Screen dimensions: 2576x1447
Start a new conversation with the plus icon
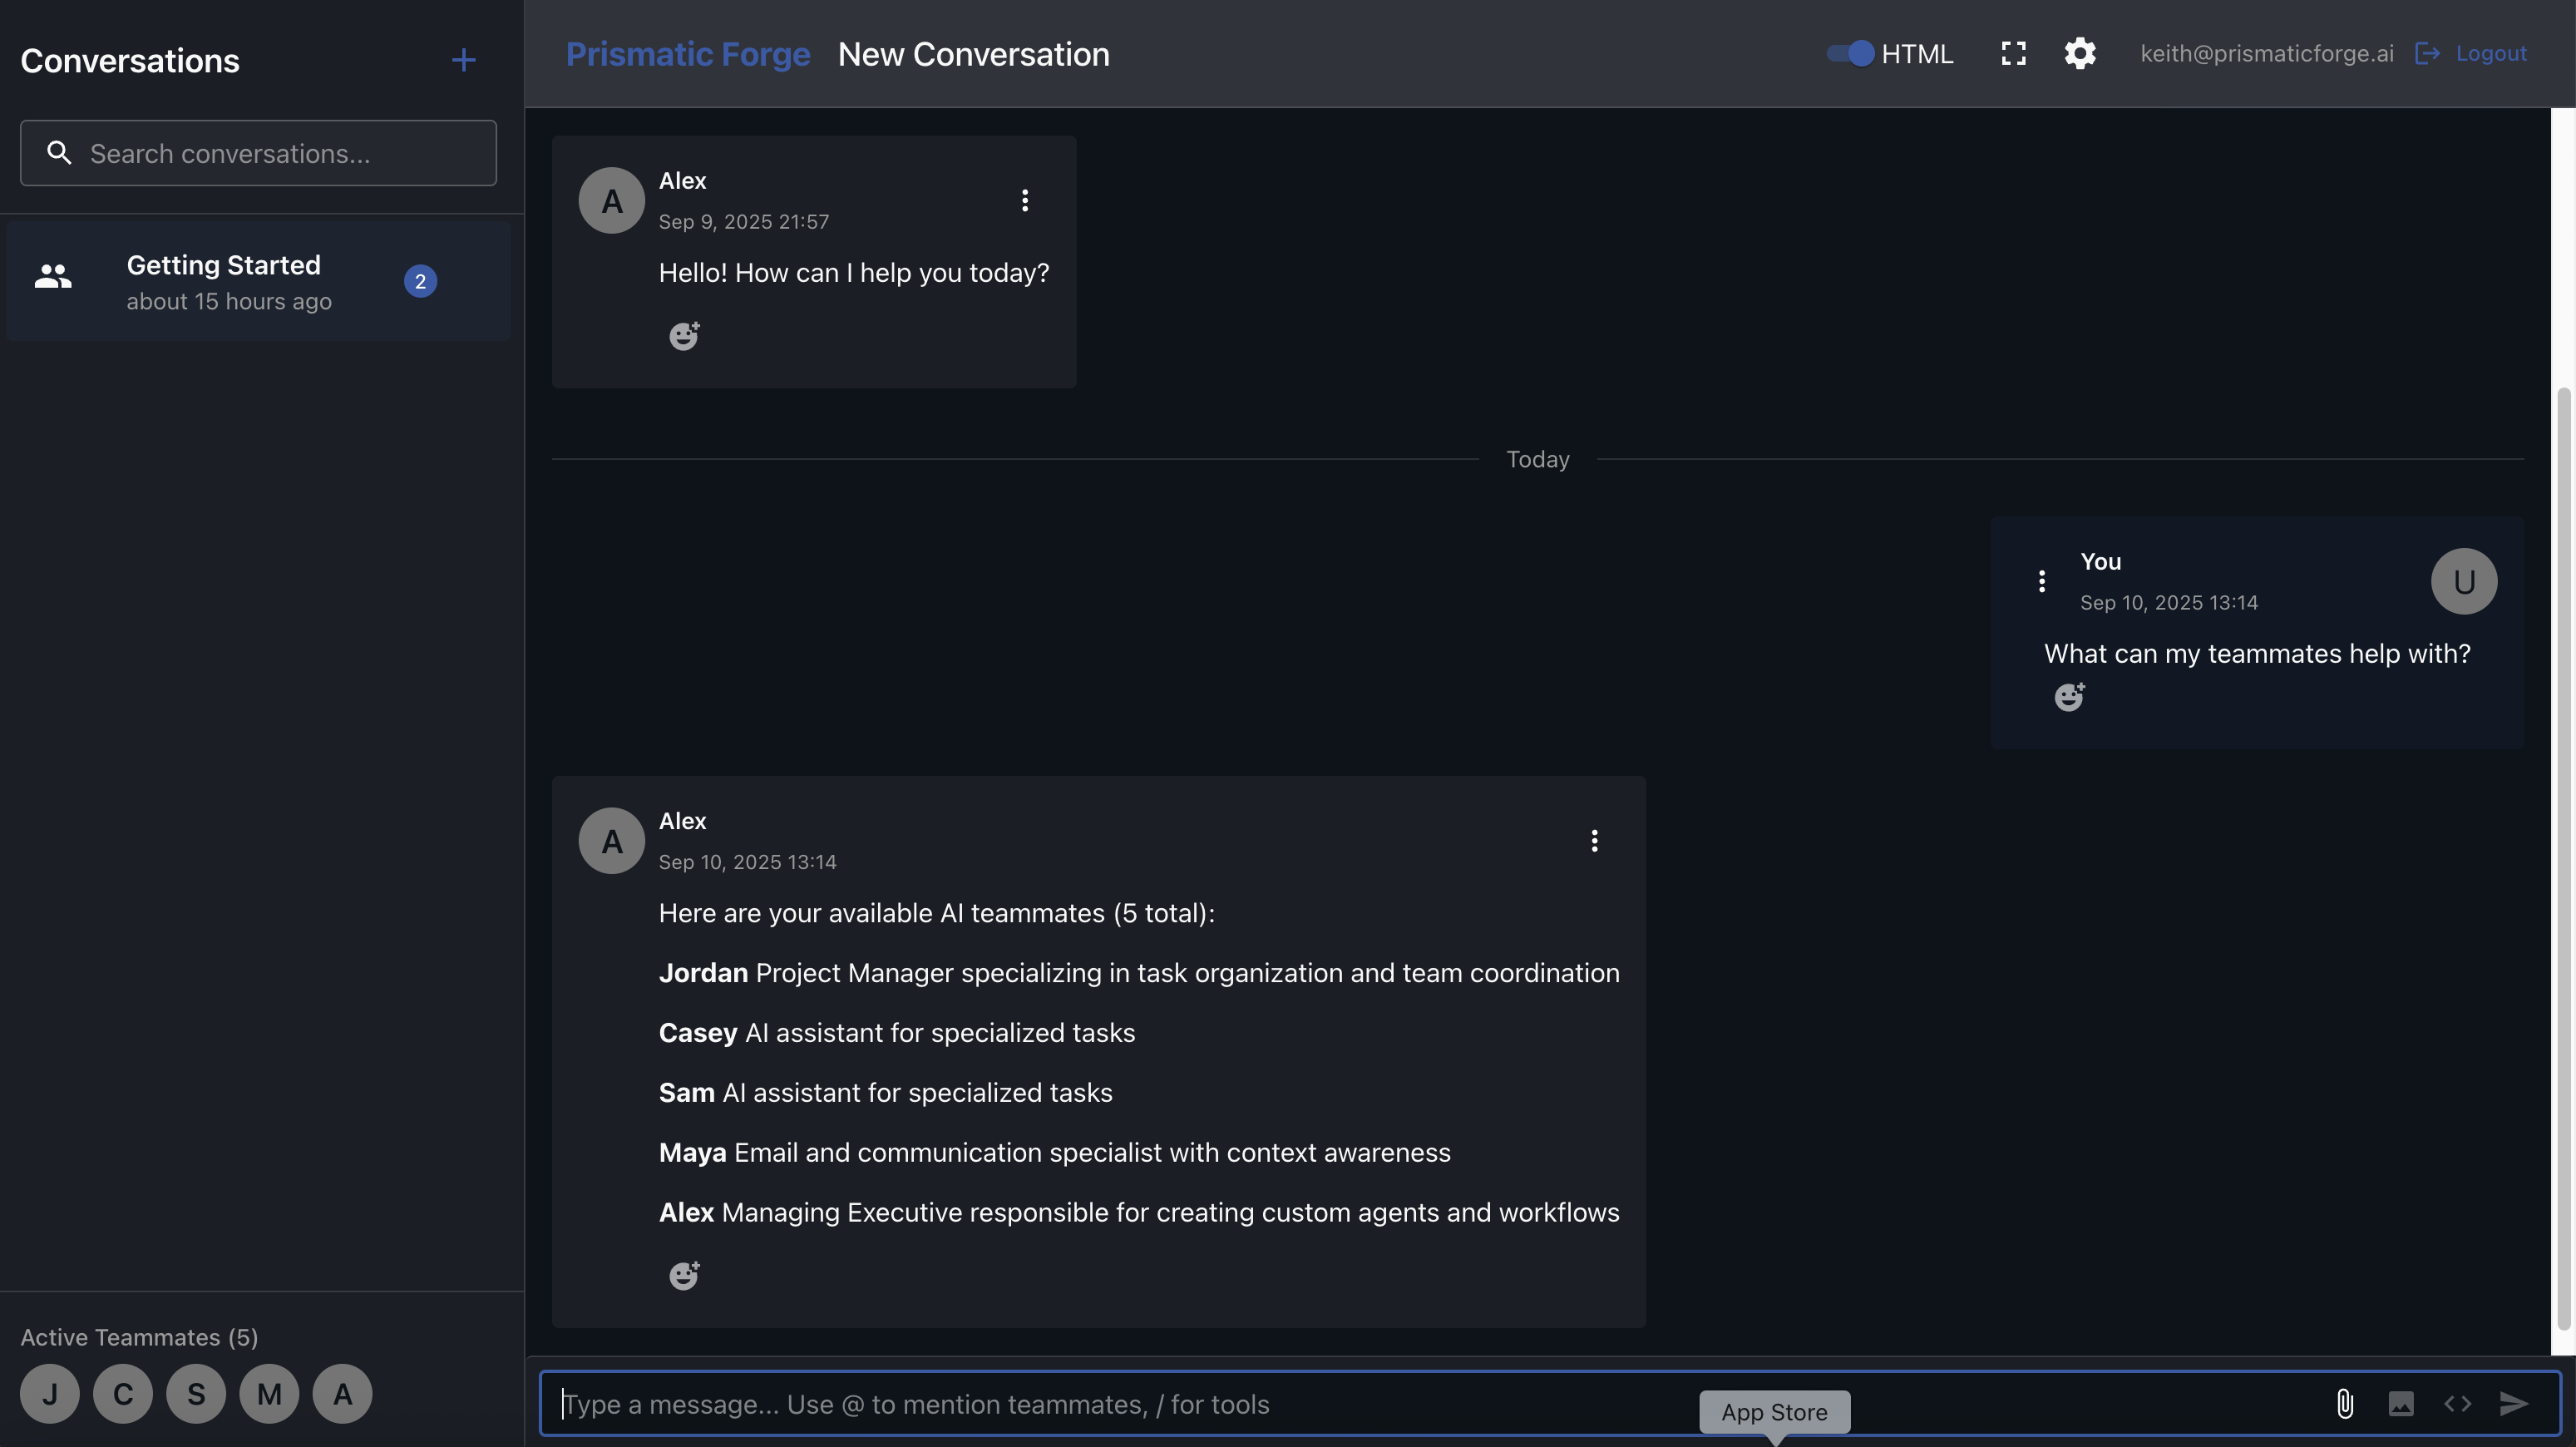click(463, 60)
